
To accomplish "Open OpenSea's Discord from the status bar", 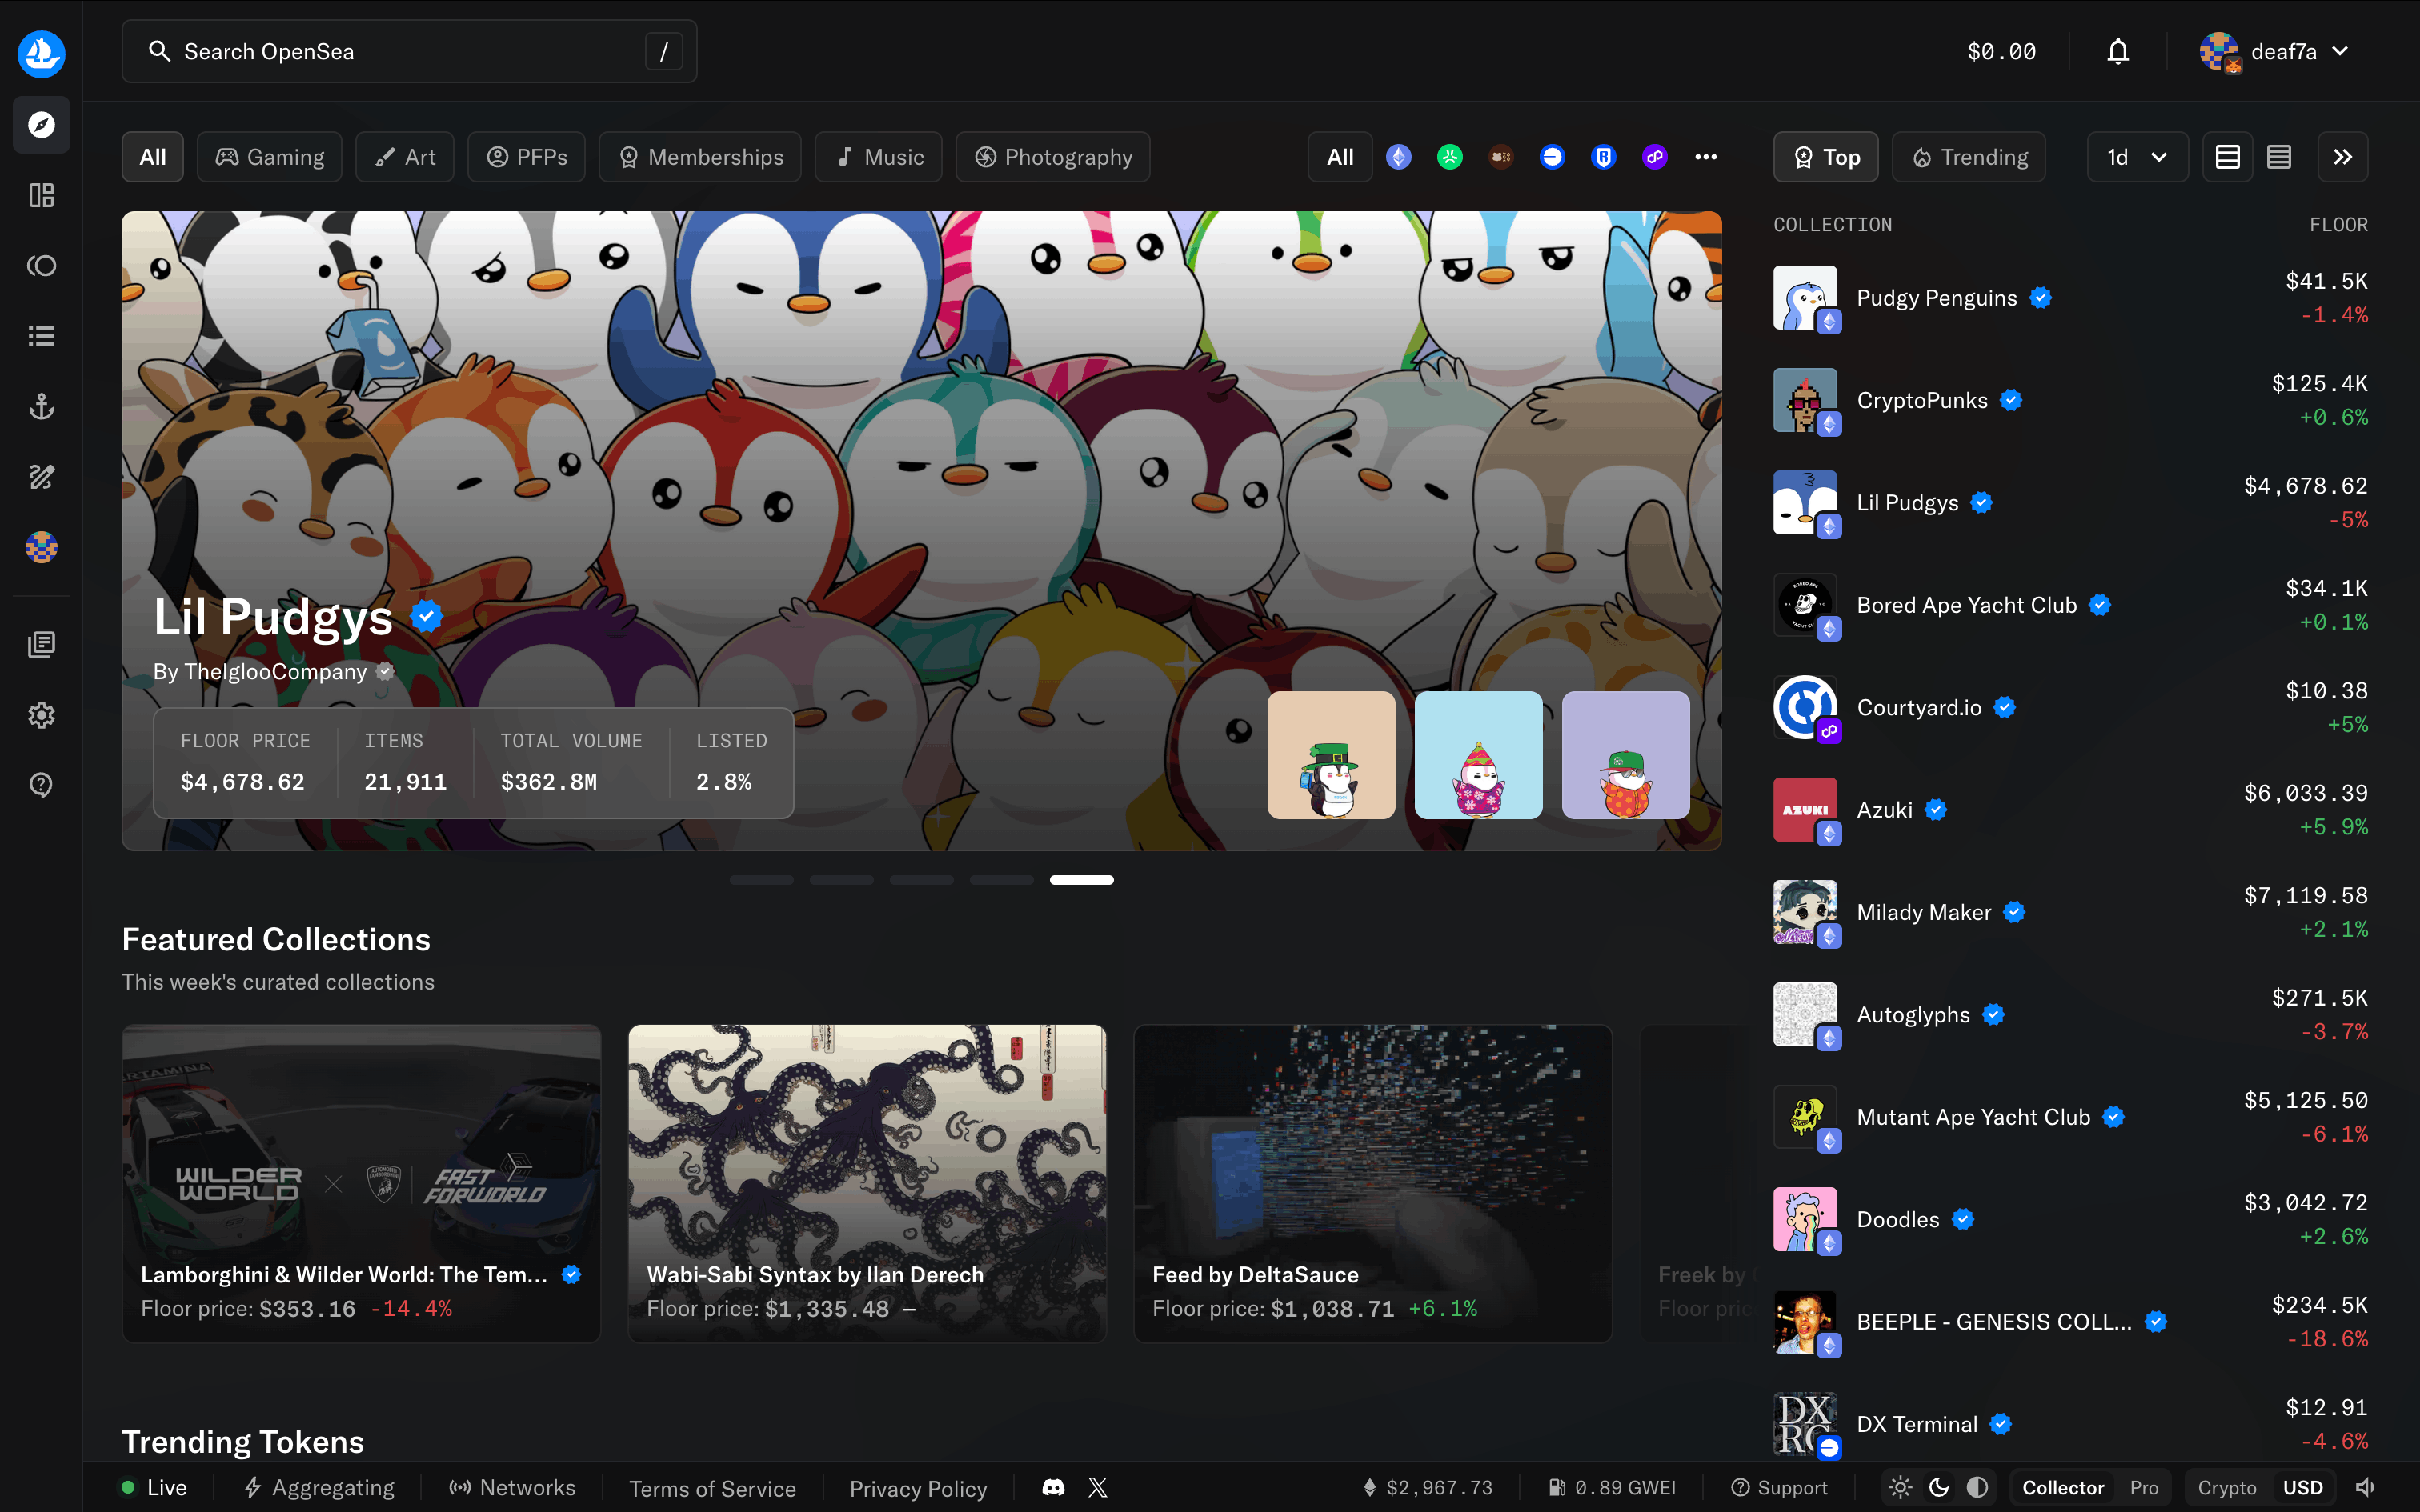I will pyautogui.click(x=1053, y=1487).
